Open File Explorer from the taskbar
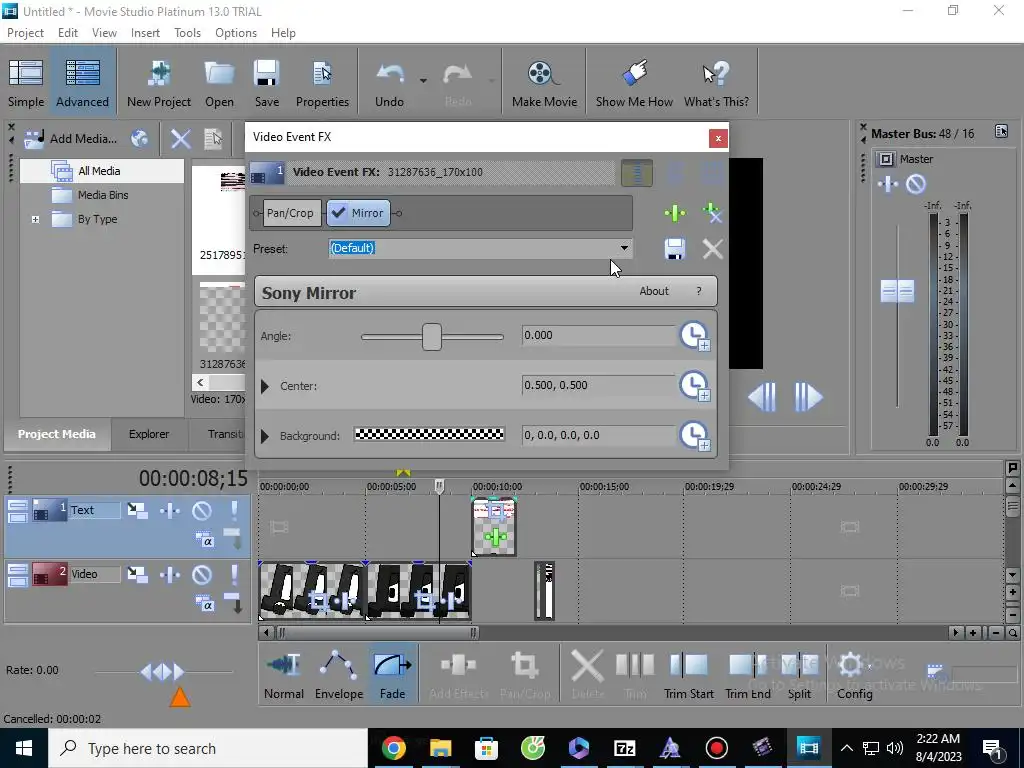 point(440,748)
